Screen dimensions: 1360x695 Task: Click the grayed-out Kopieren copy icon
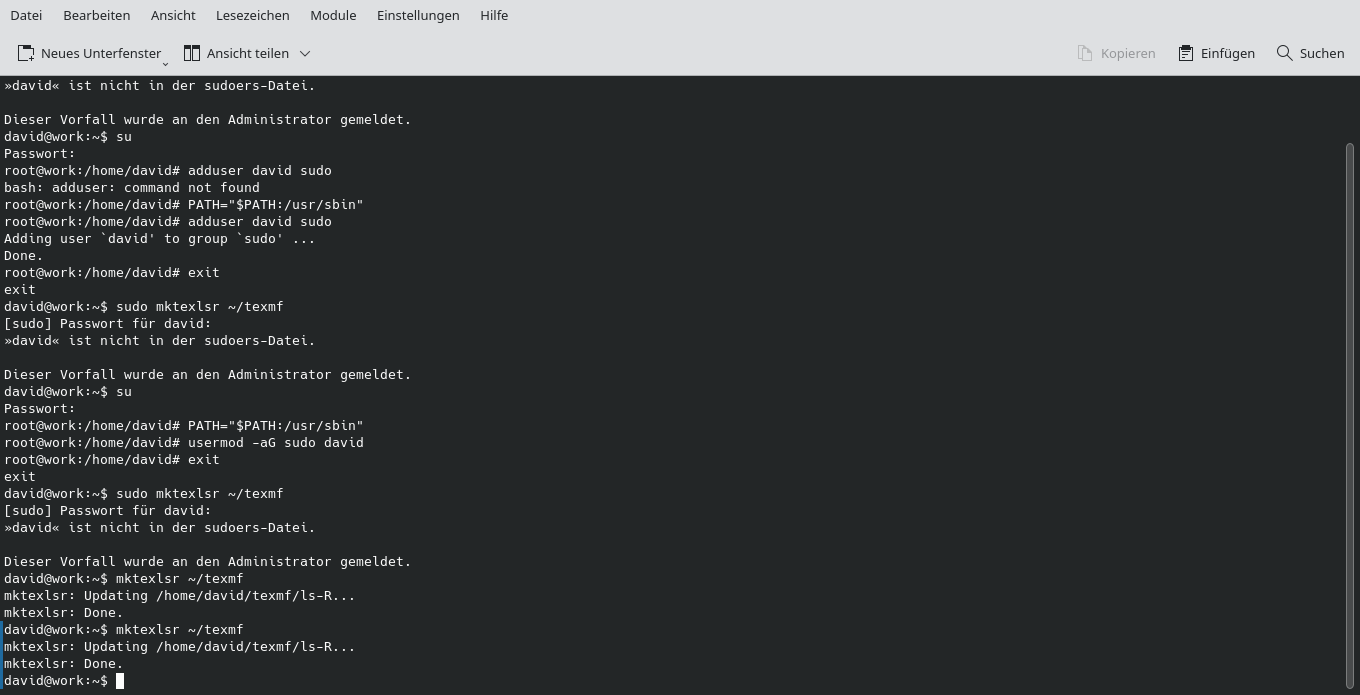tap(1083, 52)
